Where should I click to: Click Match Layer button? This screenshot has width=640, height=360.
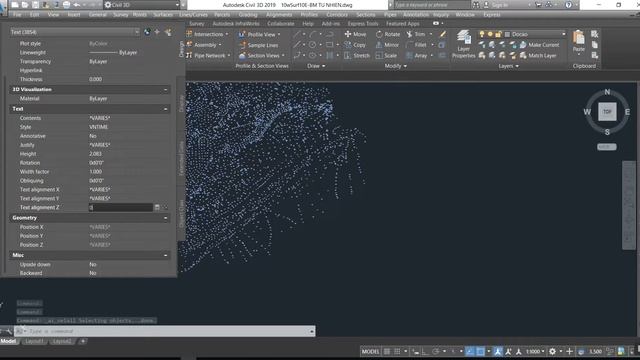coord(538,56)
